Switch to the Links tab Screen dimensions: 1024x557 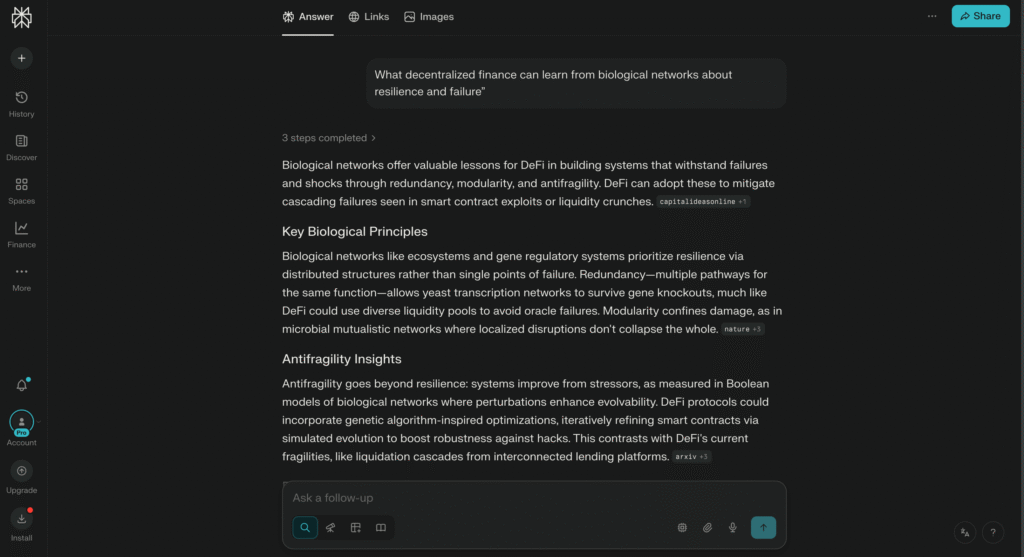(369, 17)
